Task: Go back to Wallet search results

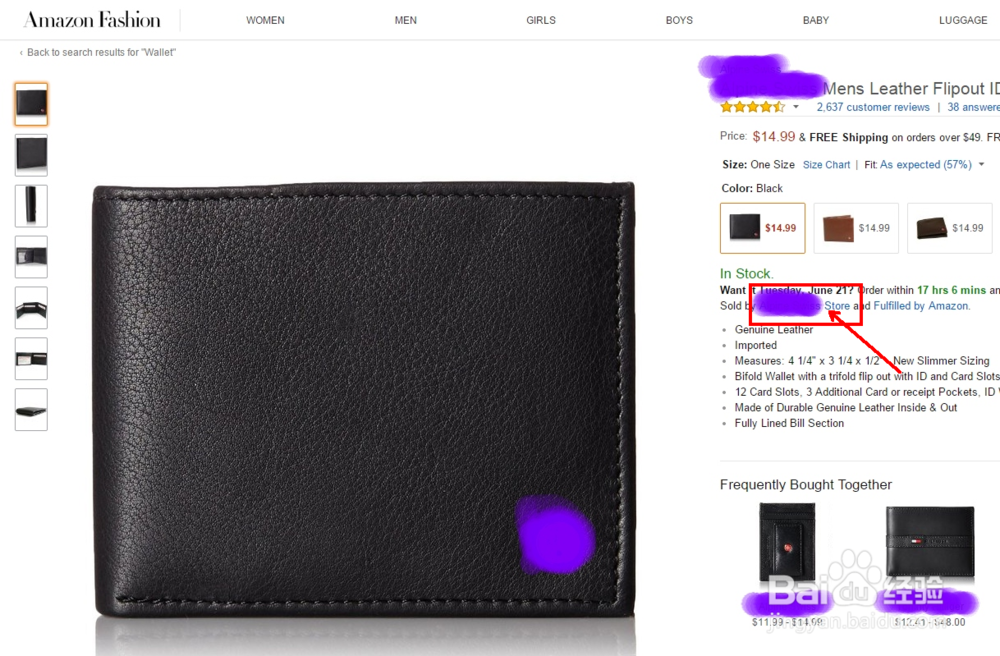Action: click(x=98, y=52)
